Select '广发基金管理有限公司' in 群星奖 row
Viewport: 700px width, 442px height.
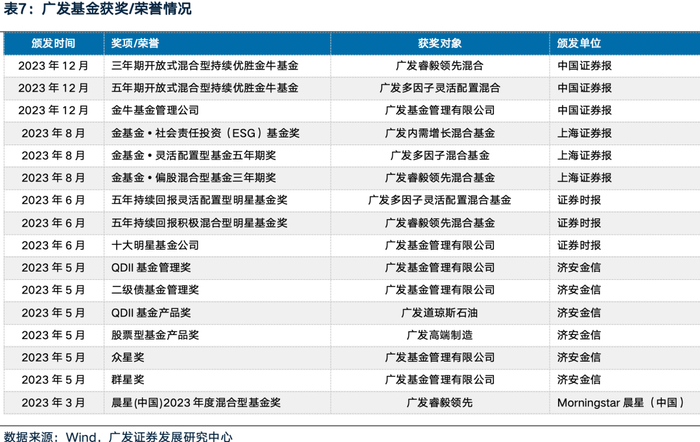coord(440,379)
